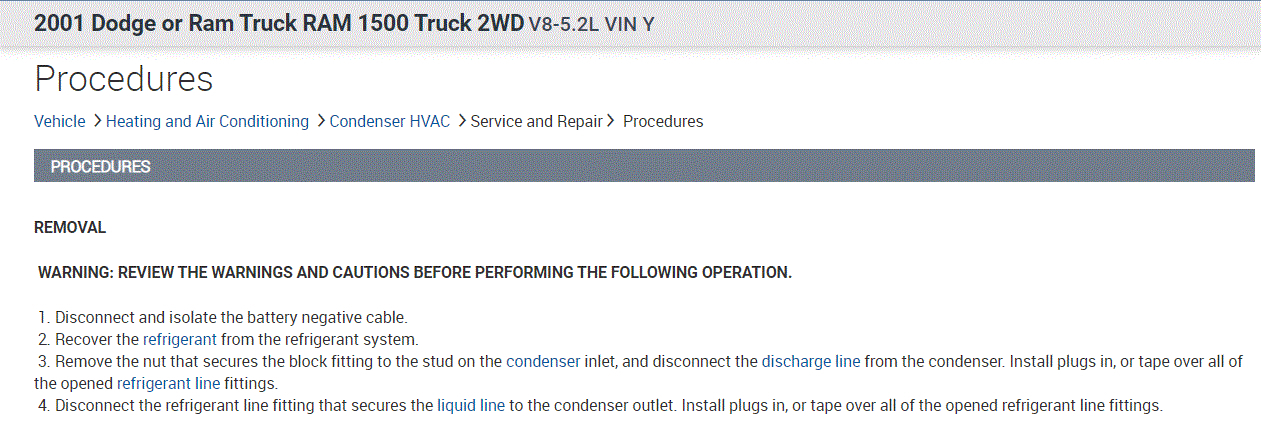Follow the condenser link in step 3
Screen dimensions: 1261x424
(543, 361)
